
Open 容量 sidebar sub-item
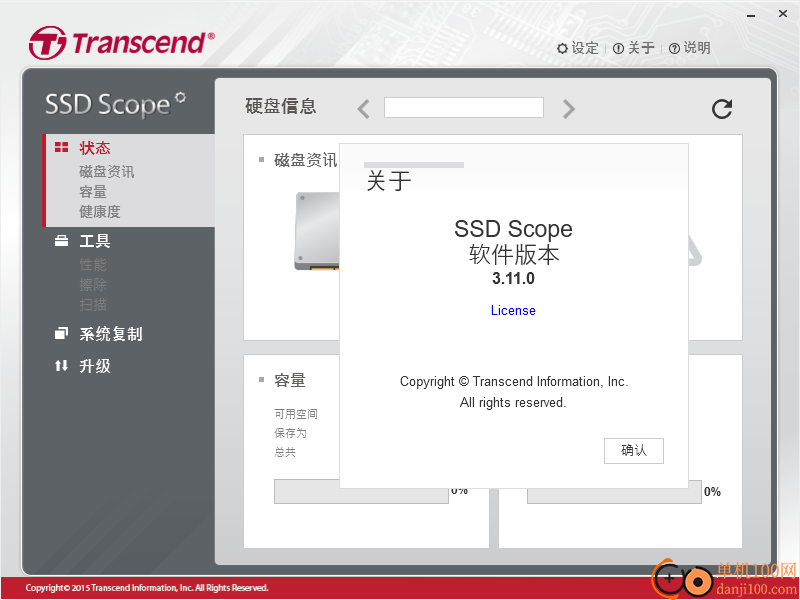coord(93,192)
